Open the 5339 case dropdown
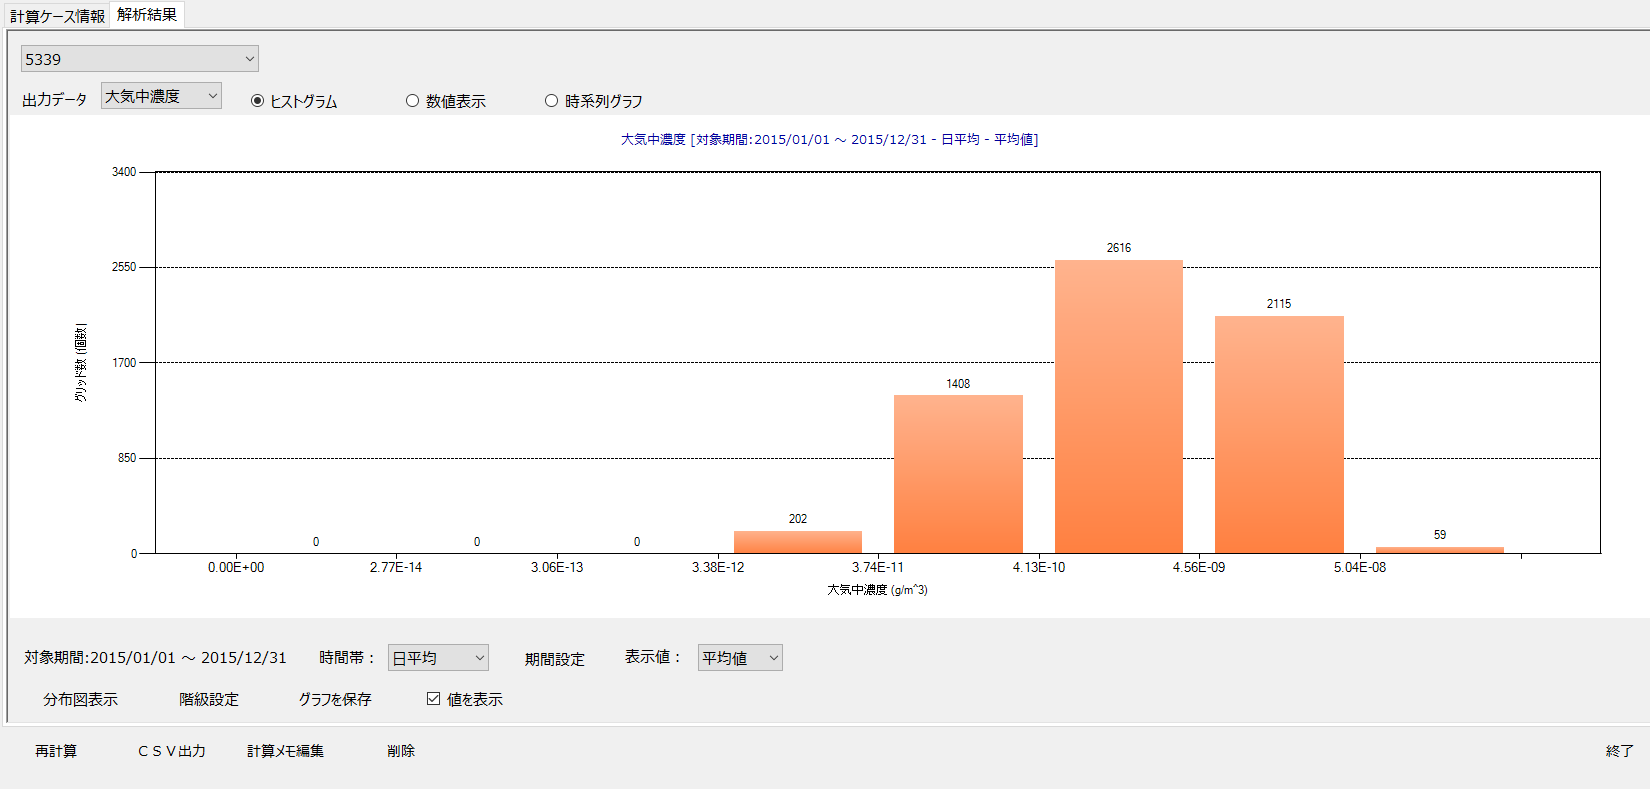1650x789 pixels. click(140, 59)
